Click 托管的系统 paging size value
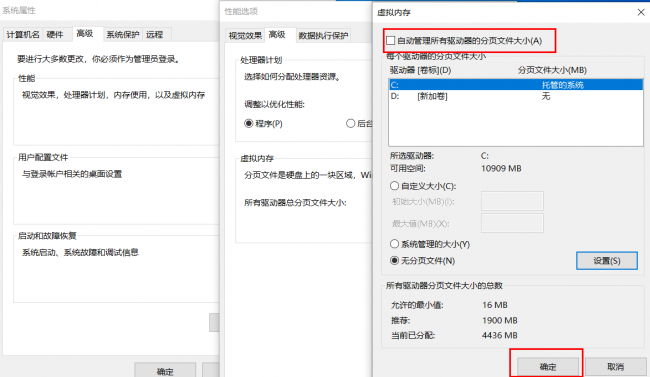Screen dimensions: 650x377 (x=563, y=85)
